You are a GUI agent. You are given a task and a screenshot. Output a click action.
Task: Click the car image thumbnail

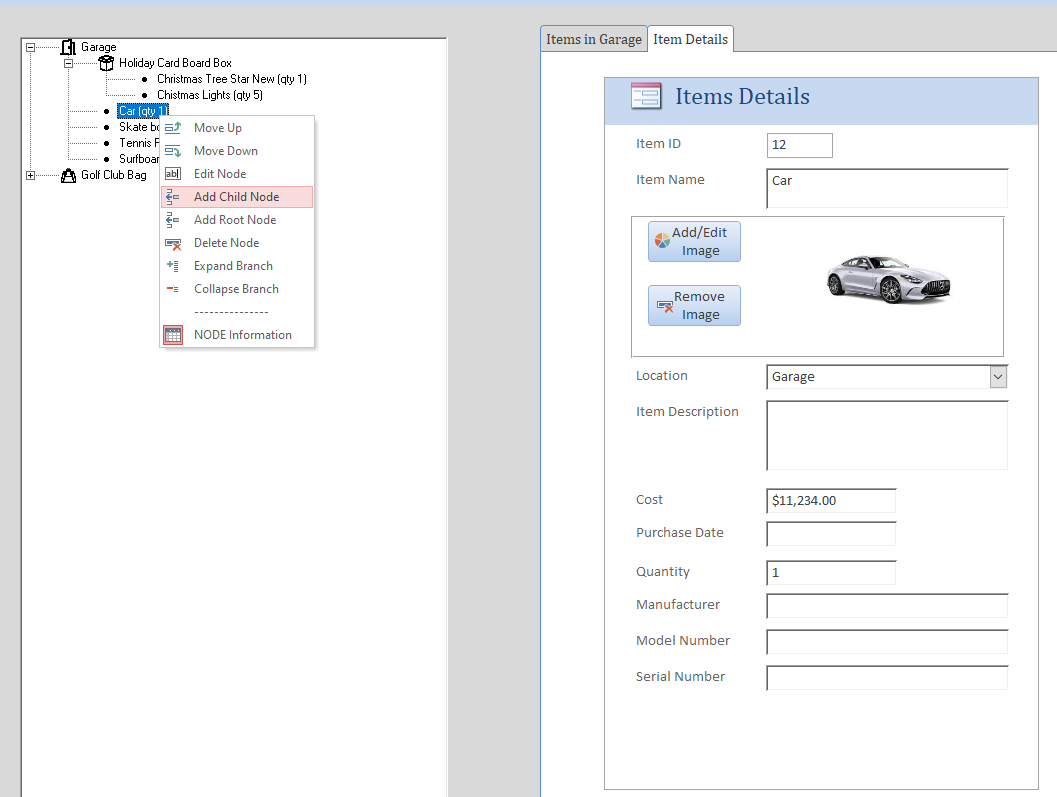pyautogui.click(x=887, y=279)
